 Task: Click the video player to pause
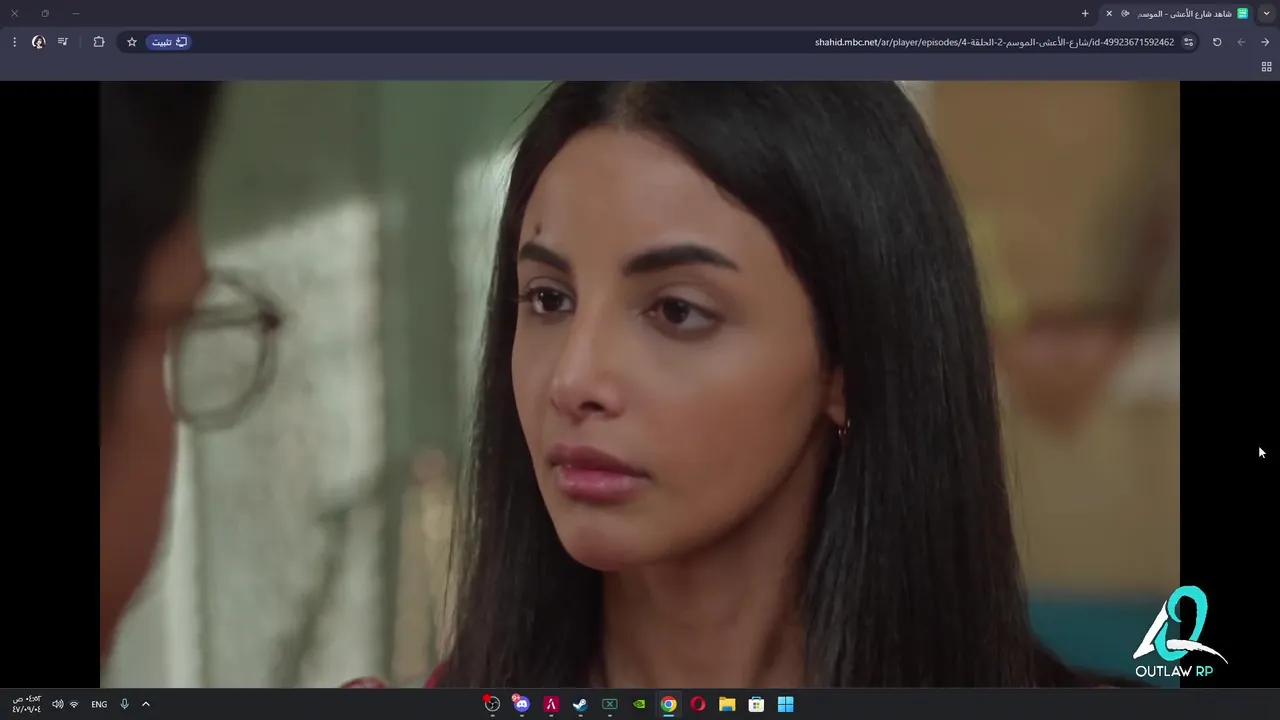point(640,384)
